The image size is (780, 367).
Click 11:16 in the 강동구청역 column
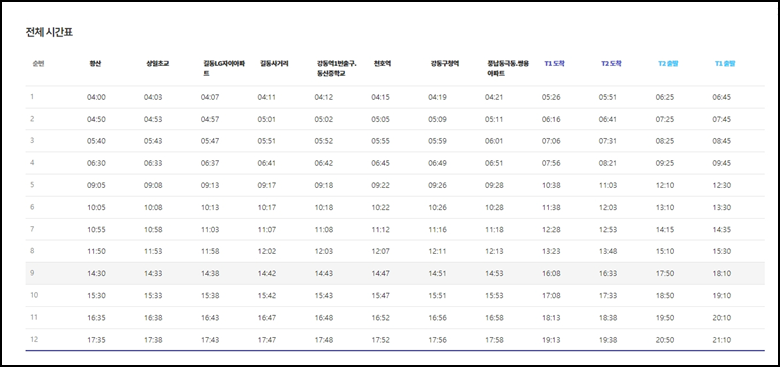pos(437,230)
